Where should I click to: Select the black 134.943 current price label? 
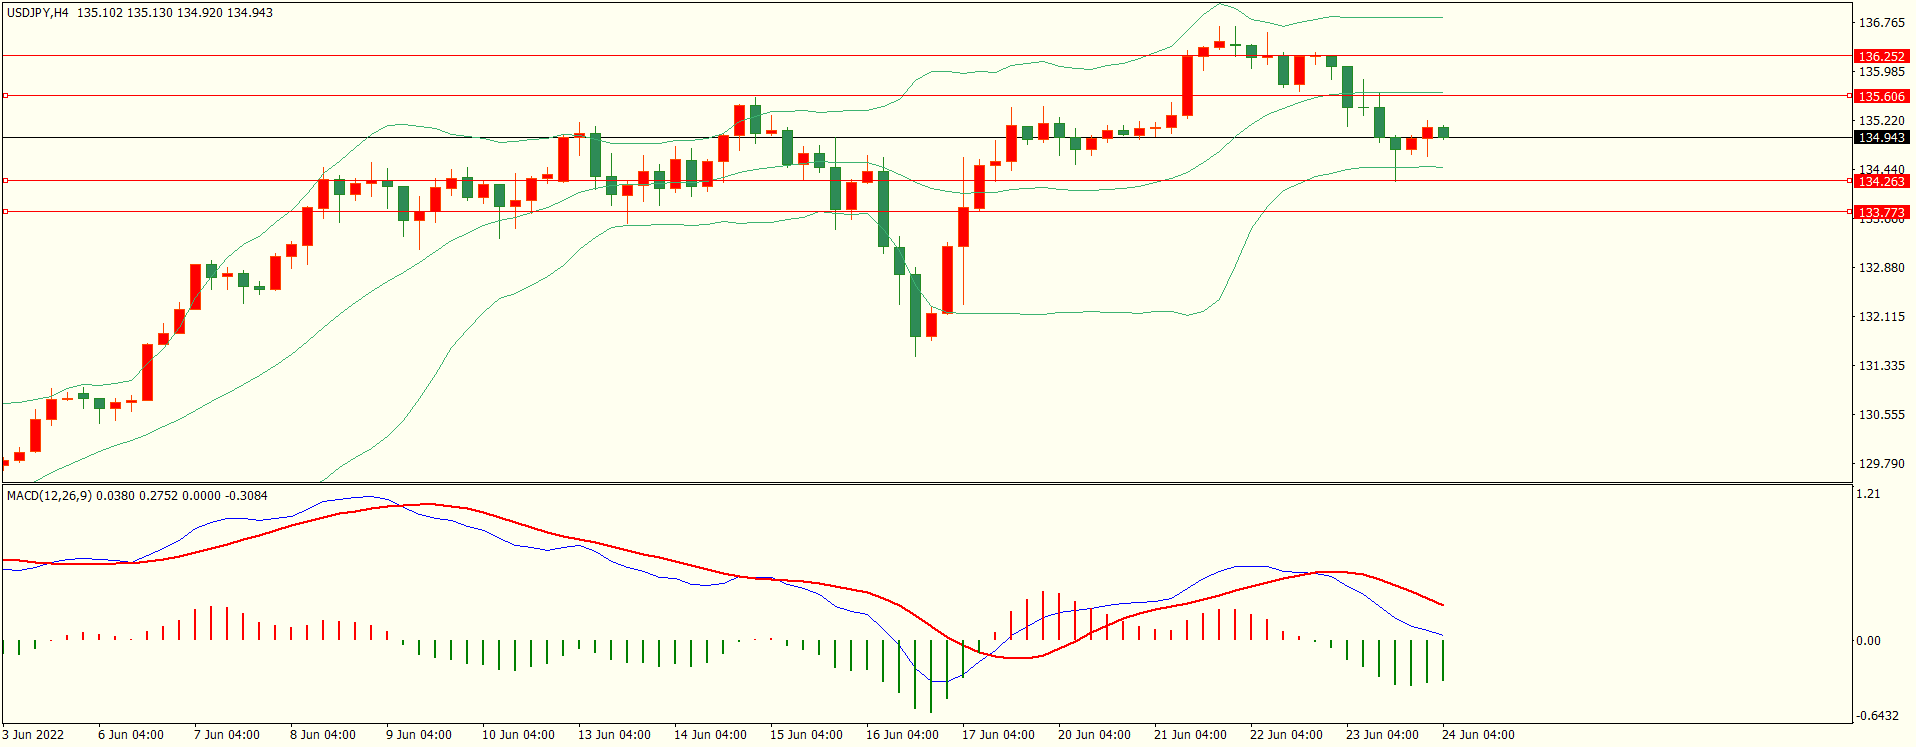1881,138
